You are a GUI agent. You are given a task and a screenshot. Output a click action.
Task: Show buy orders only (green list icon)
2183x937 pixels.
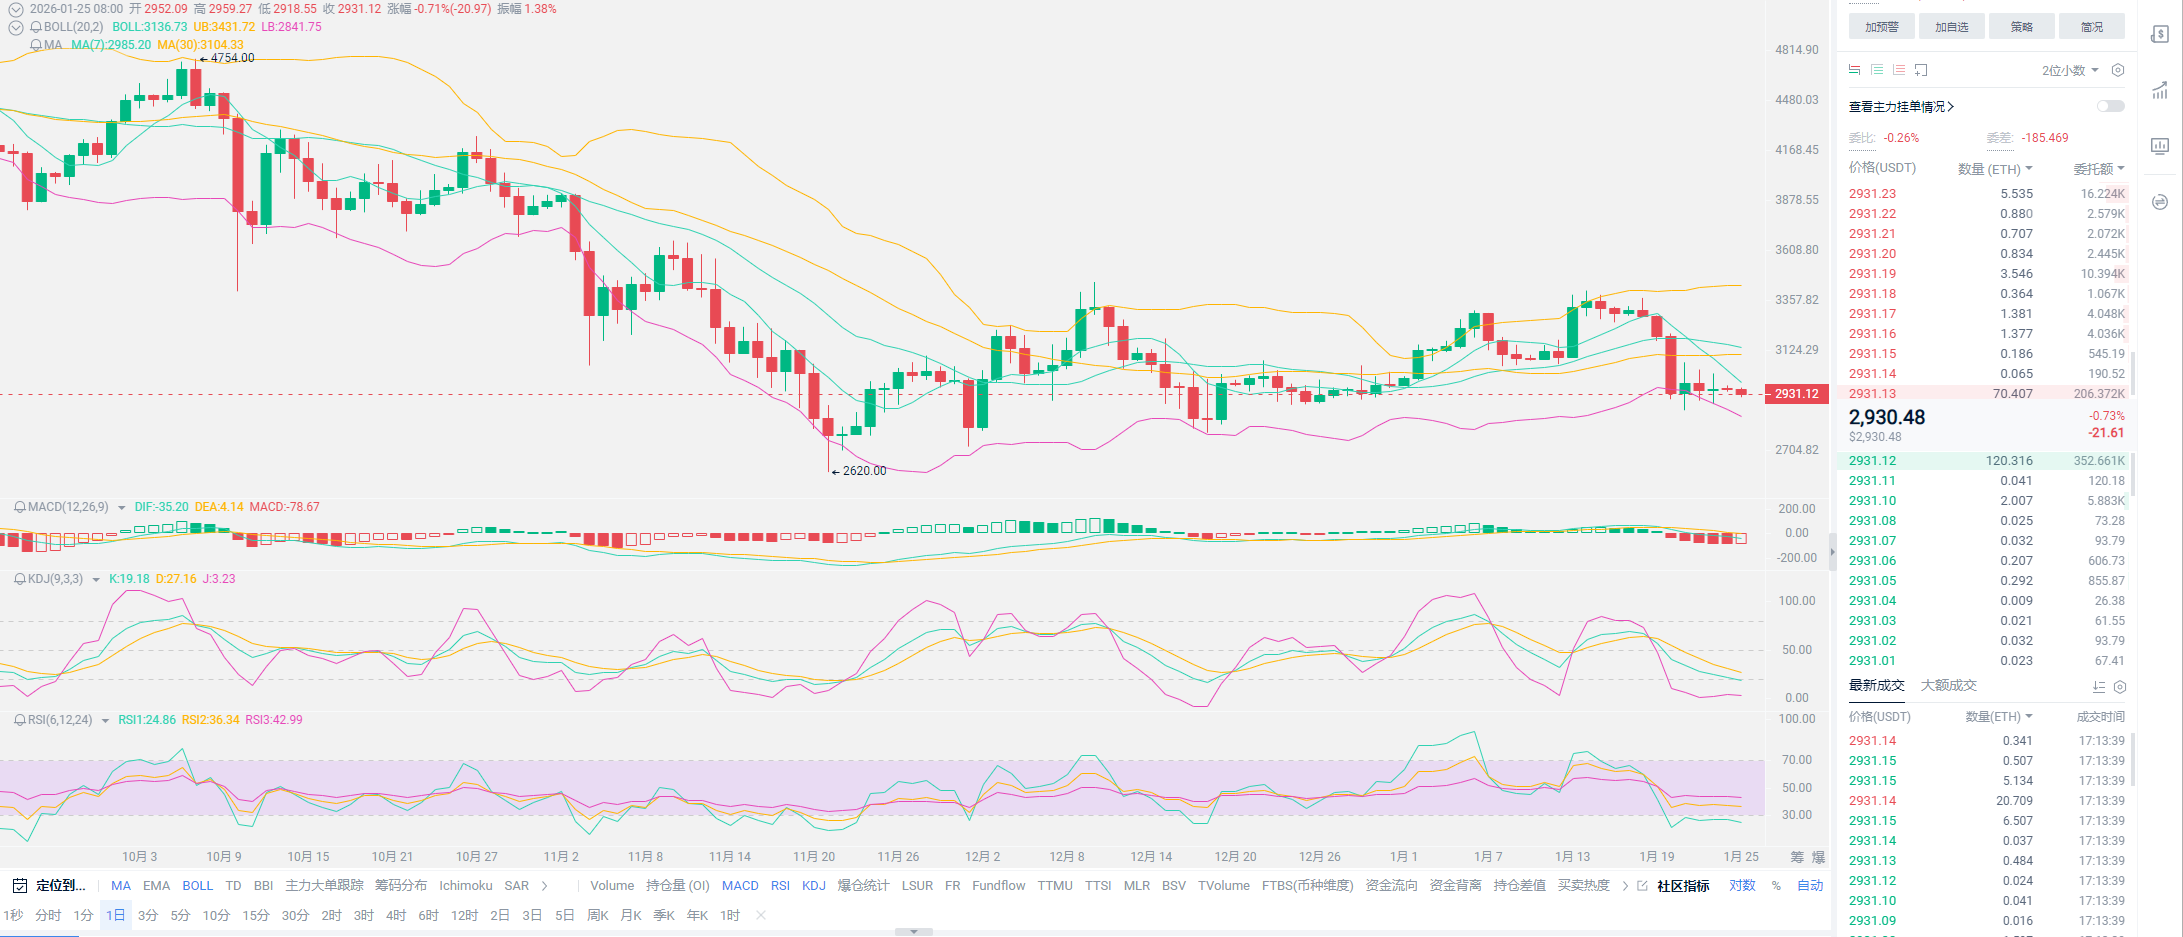click(x=1877, y=70)
